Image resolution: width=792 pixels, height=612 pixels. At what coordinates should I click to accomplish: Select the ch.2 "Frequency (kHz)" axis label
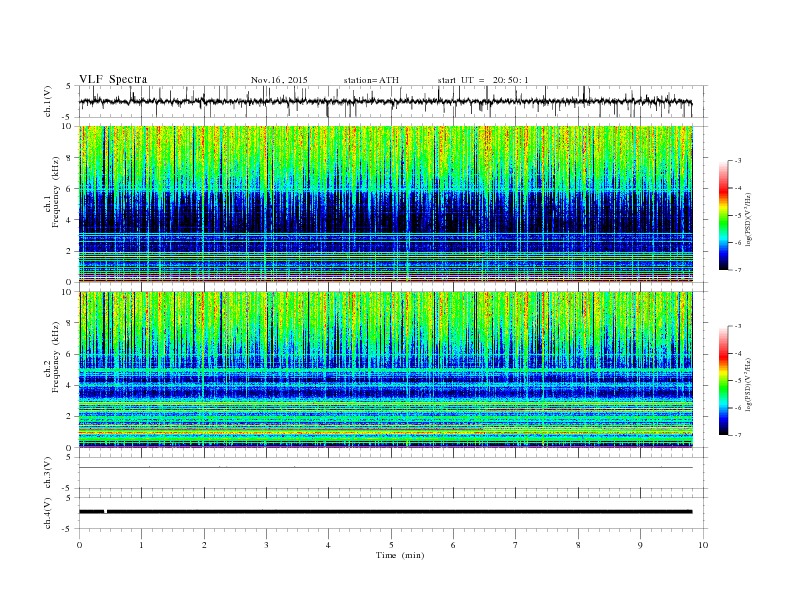click(x=56, y=358)
